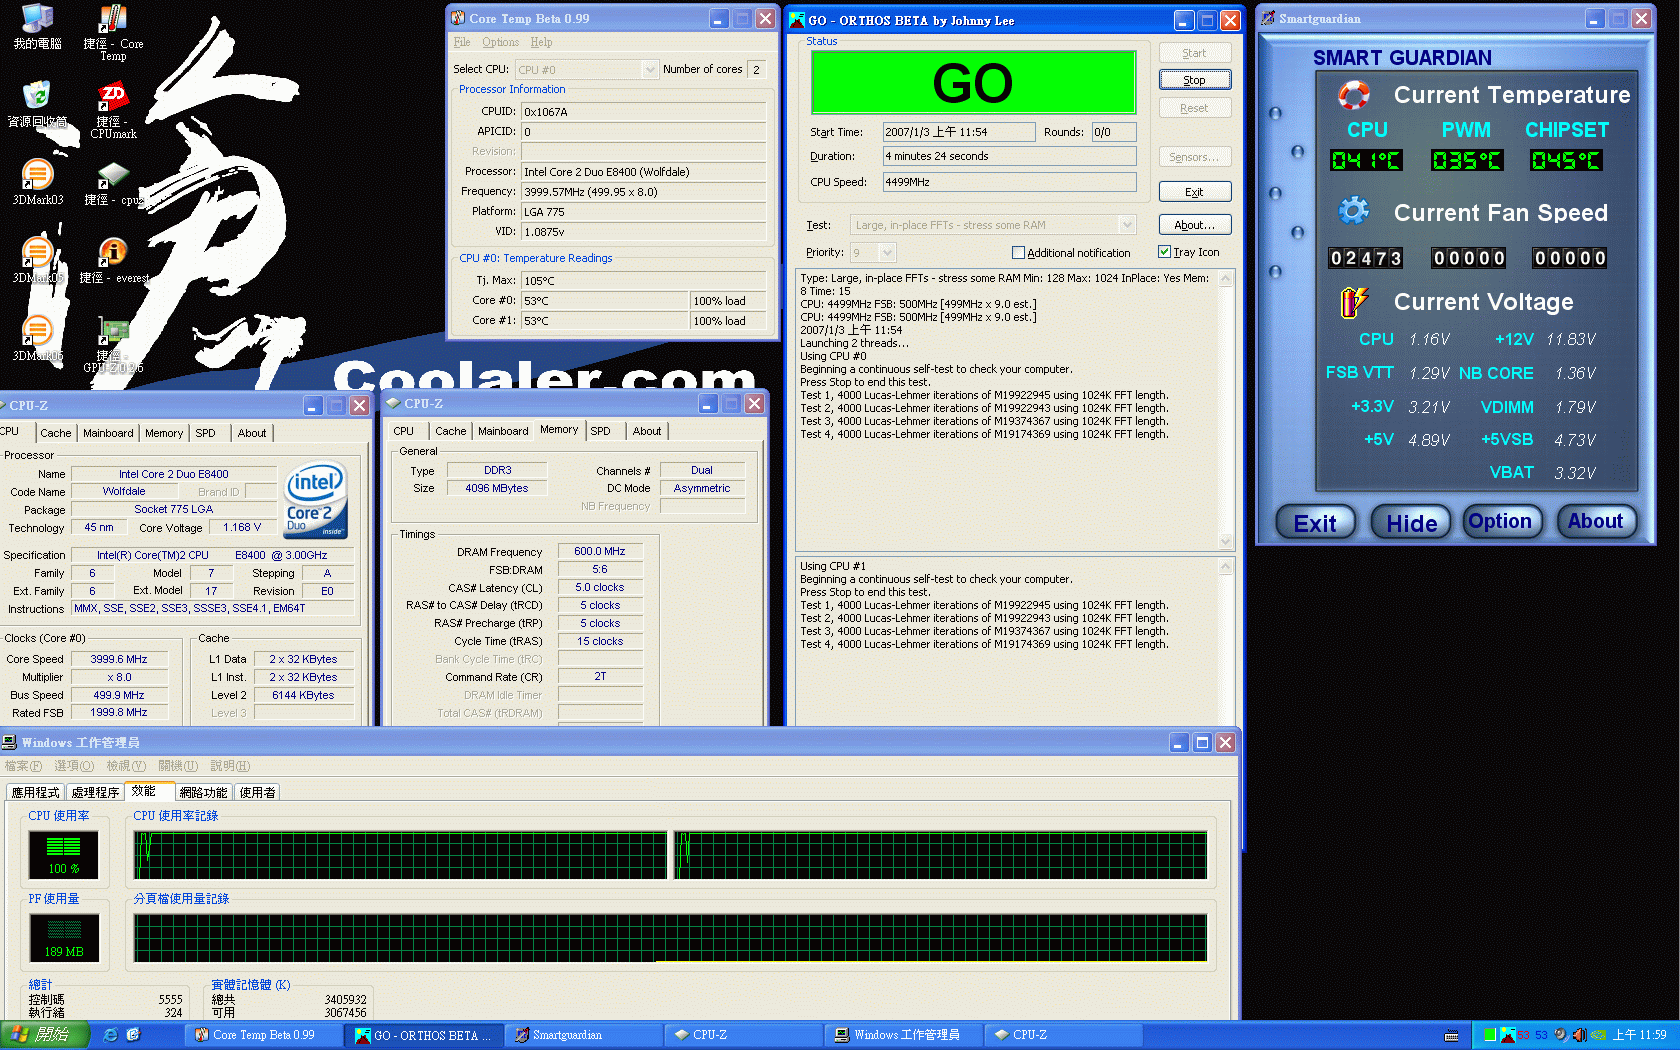Open the Select CPU dropdown in Core Temp
Image resolution: width=1680 pixels, height=1050 pixels.
click(650, 69)
